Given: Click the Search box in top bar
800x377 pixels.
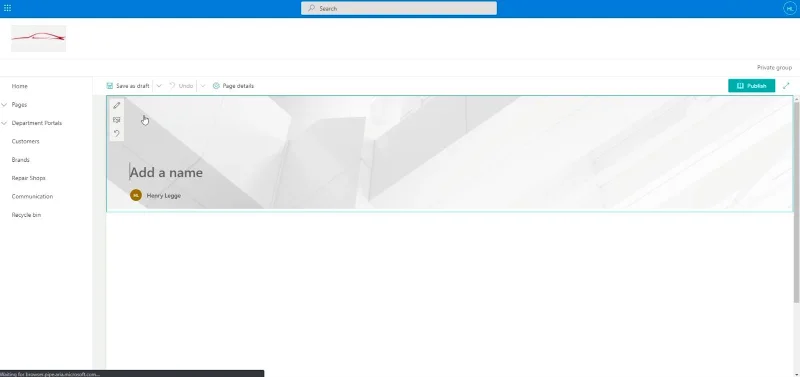Looking at the screenshot, I should coord(398,8).
